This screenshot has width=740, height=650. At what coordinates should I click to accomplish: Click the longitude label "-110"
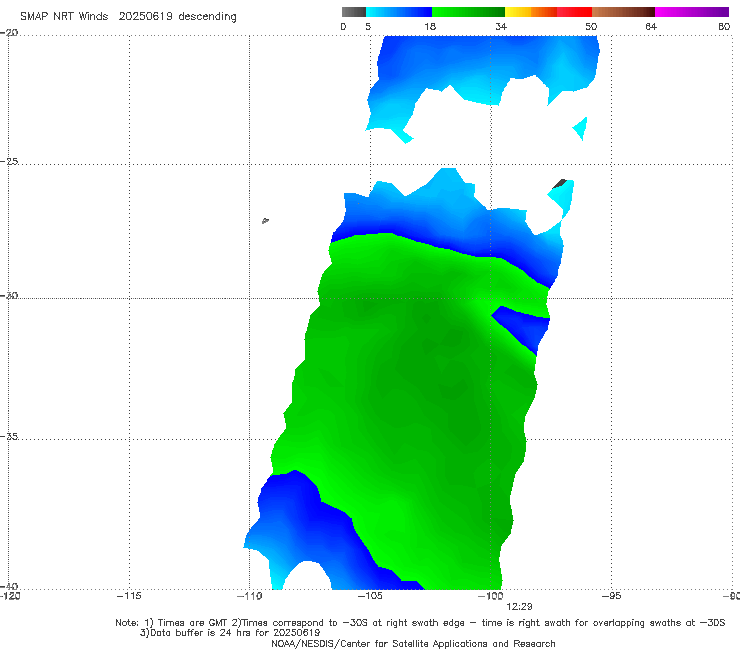point(249,596)
